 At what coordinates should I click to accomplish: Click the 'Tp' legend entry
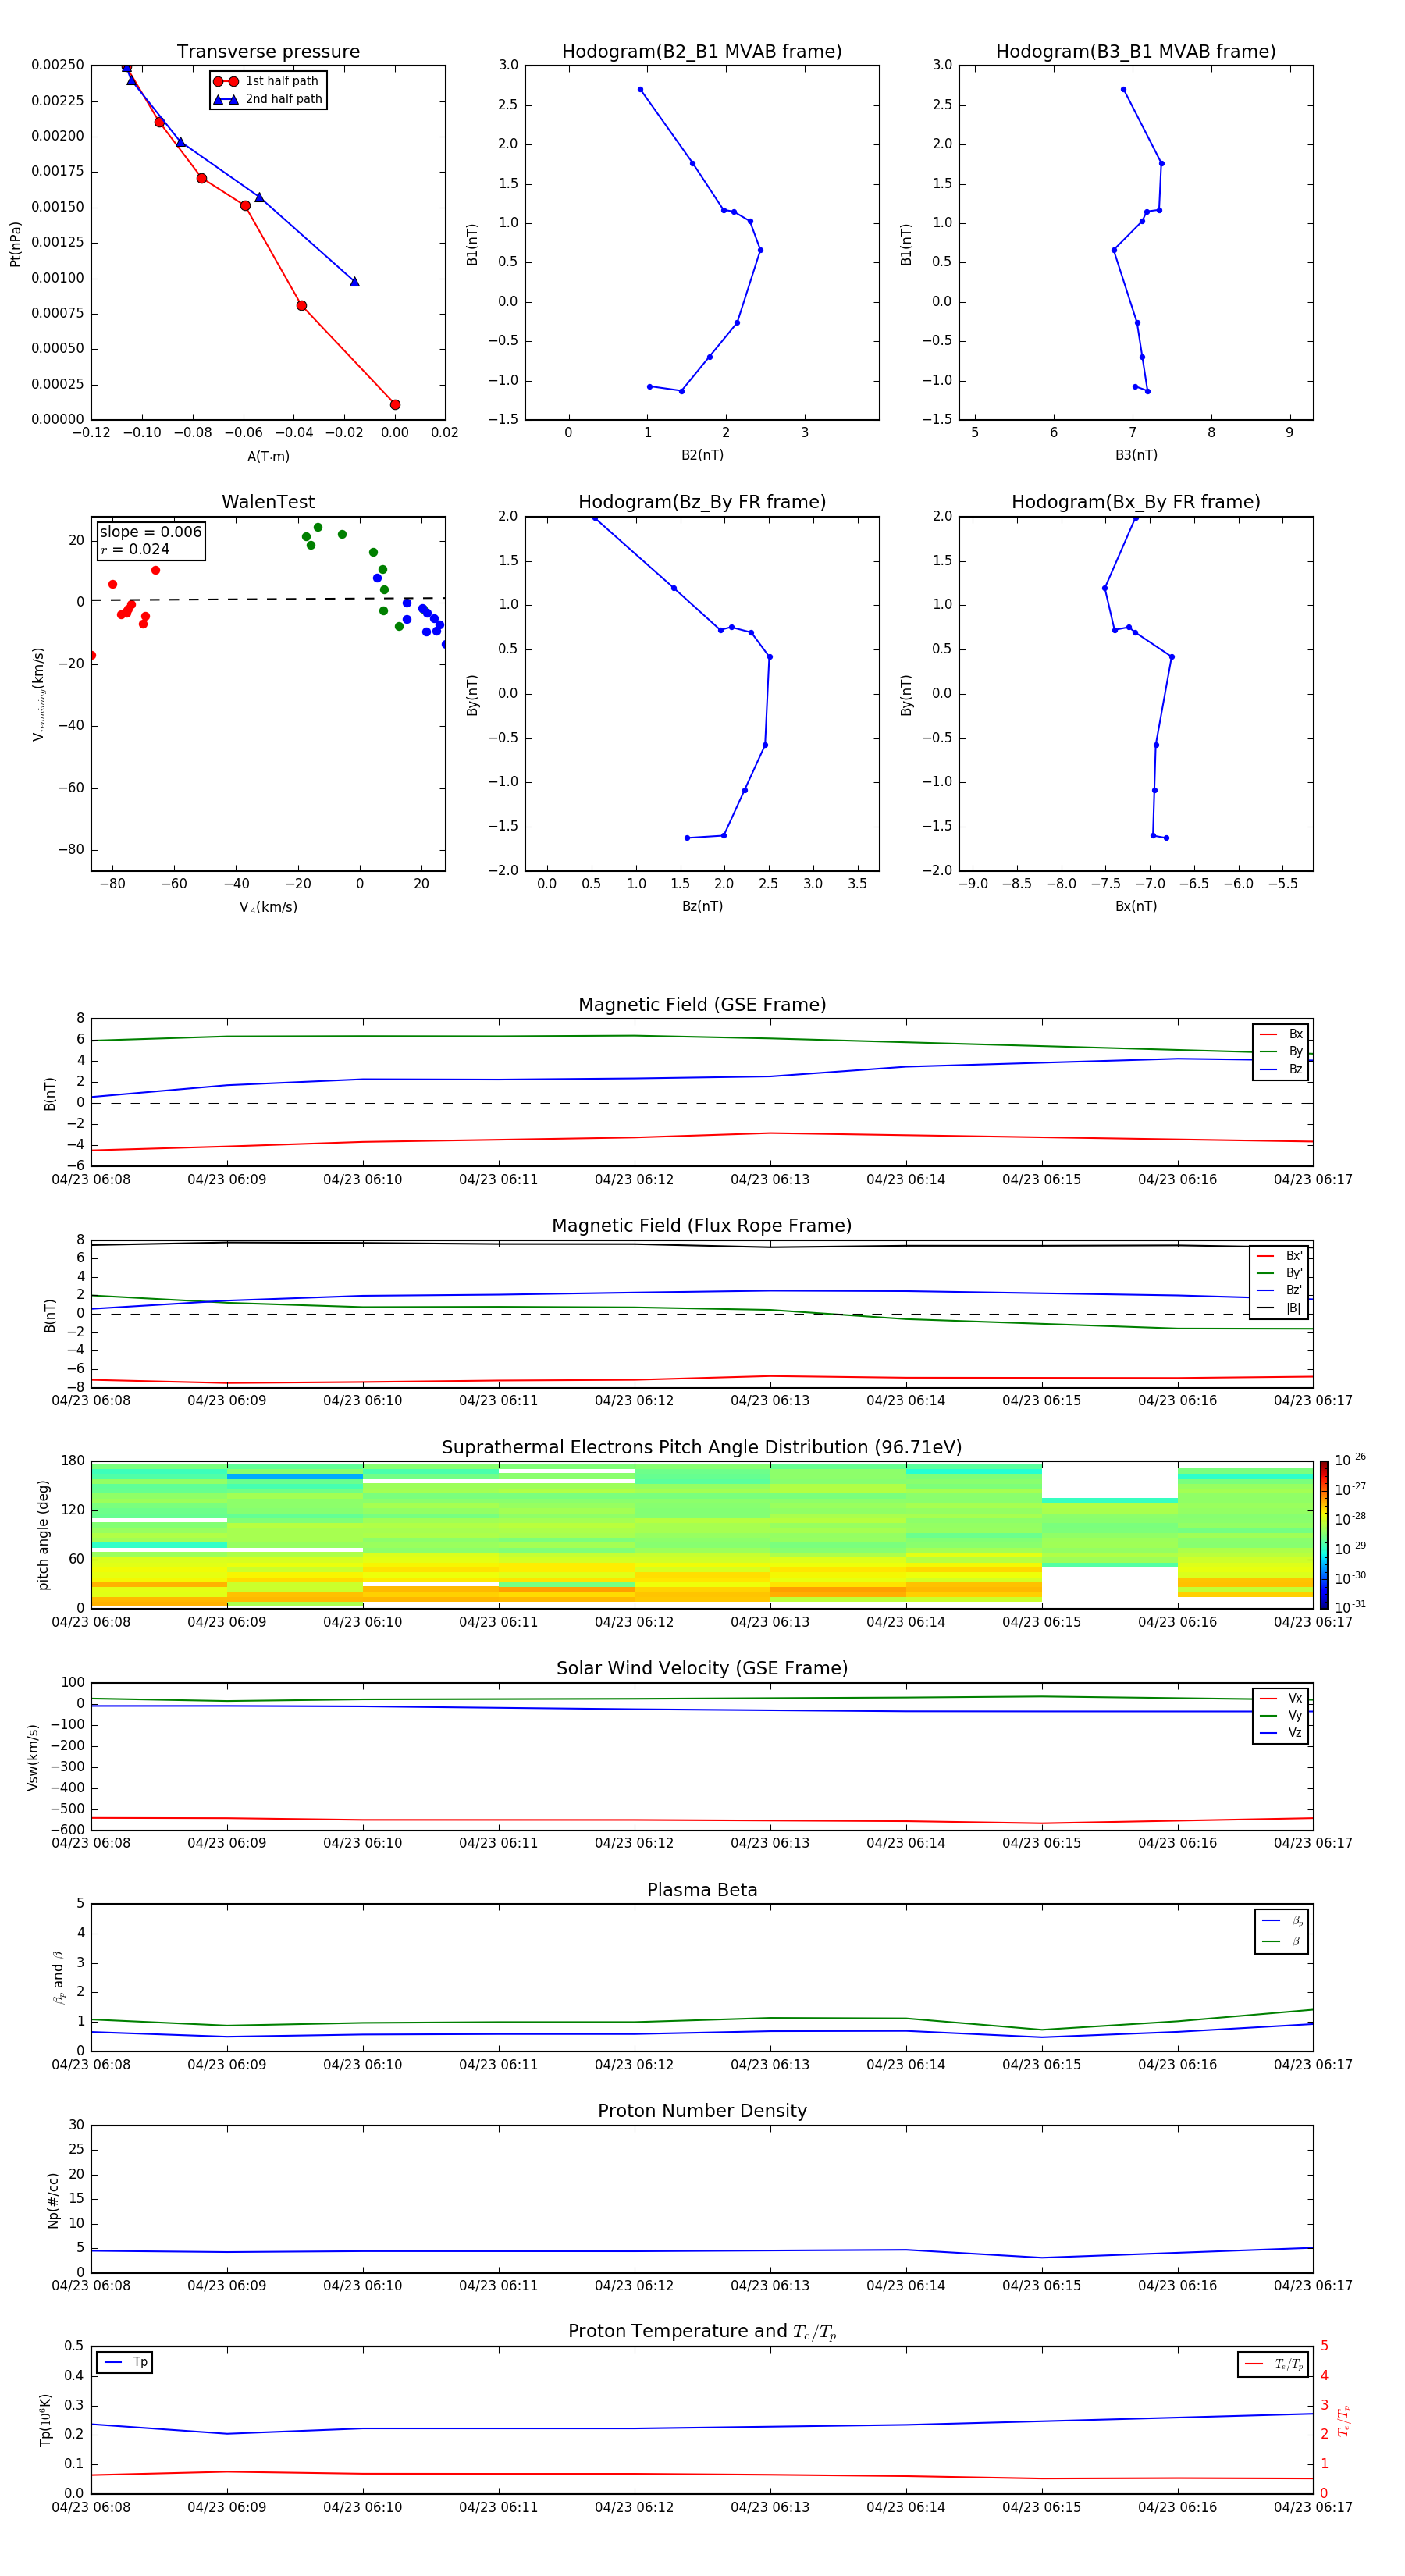[125, 2362]
